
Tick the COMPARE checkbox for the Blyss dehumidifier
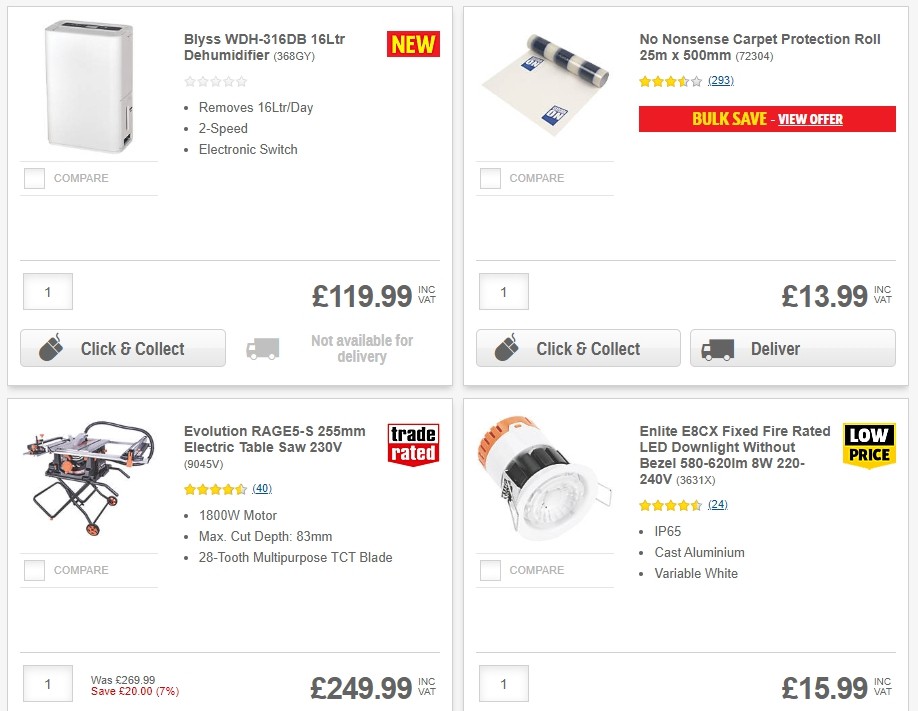[x=34, y=178]
